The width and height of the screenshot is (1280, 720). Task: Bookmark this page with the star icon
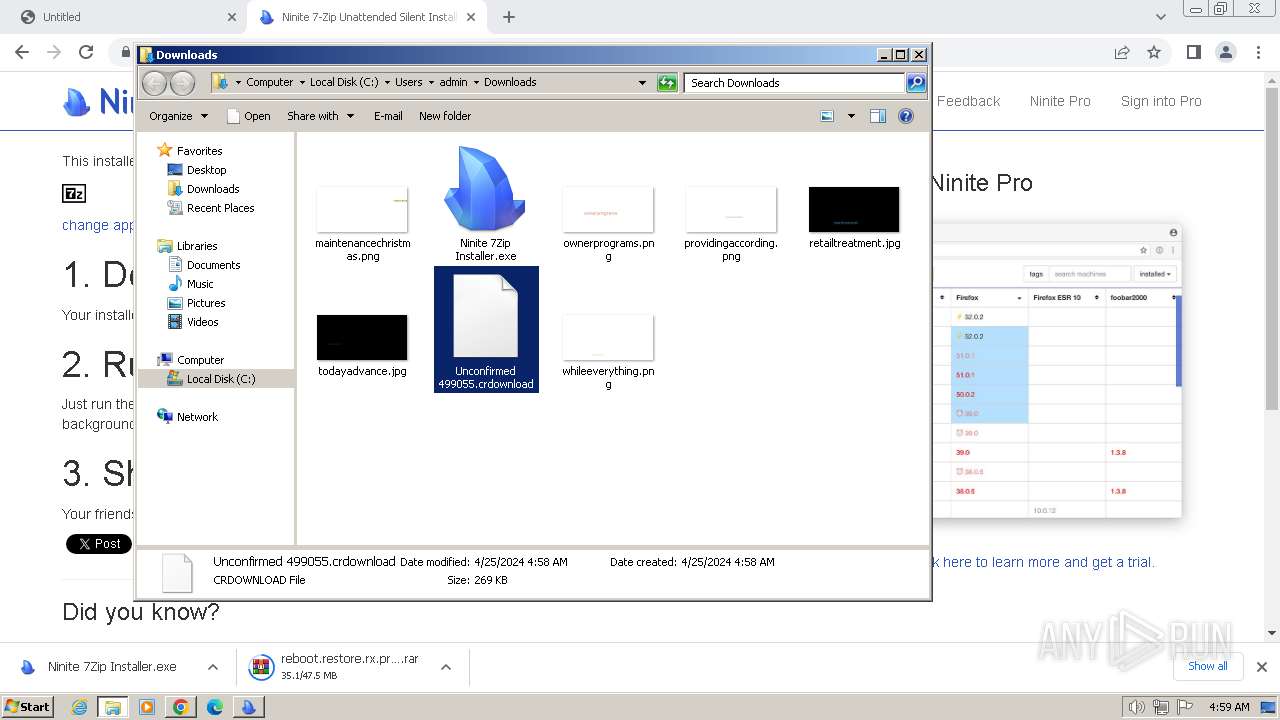point(1154,52)
